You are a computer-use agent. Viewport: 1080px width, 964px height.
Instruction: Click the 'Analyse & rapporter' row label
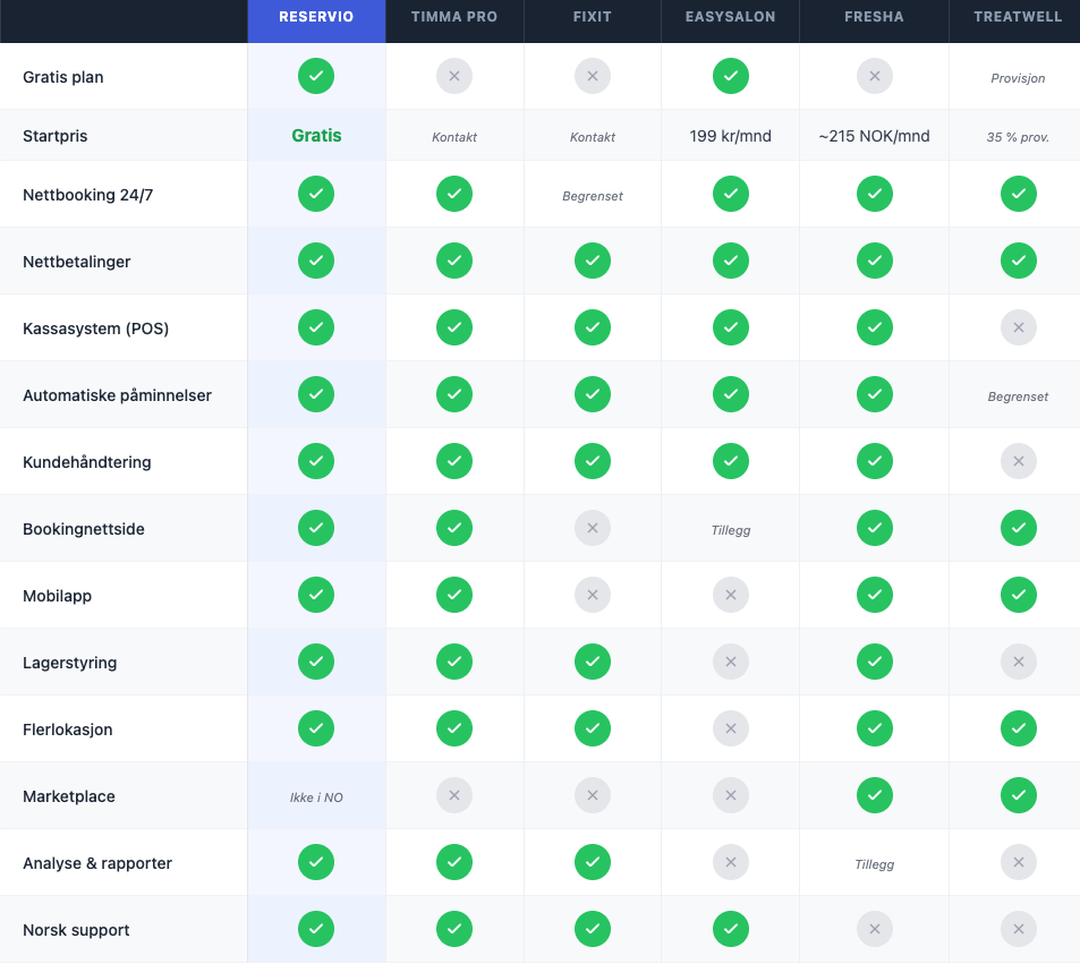point(97,863)
